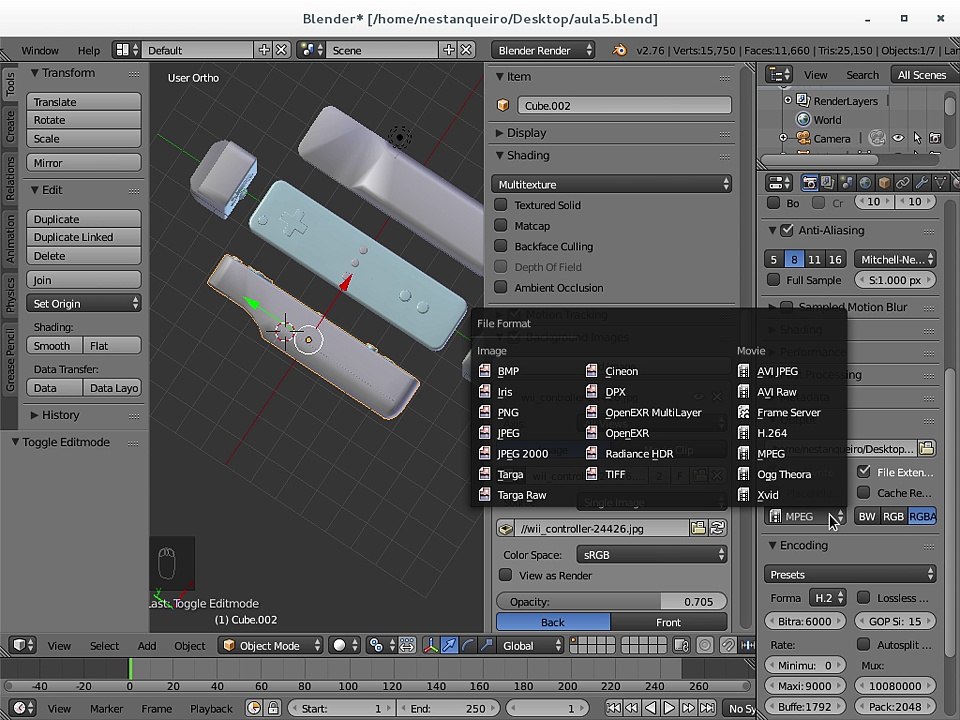Screen dimensions: 960x720
Task: Add a new screen layout with plus button
Action: pyautogui.click(x=264, y=50)
